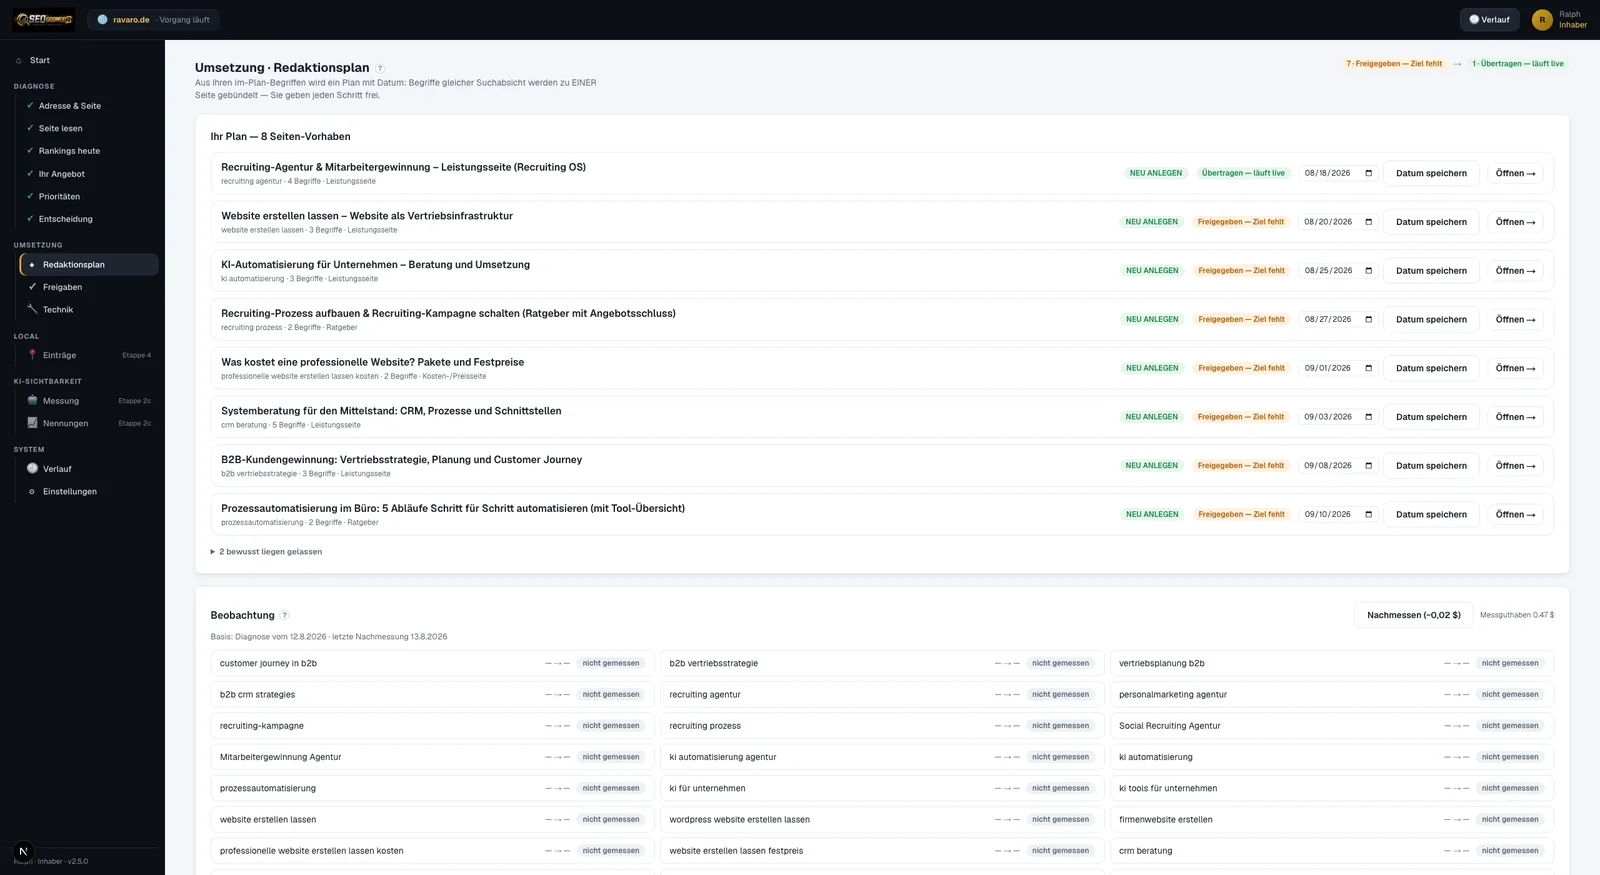Viewport: 1600px width, 875px height.
Task: Open calendar picker for date 08/25/2026
Action: pos(1369,270)
